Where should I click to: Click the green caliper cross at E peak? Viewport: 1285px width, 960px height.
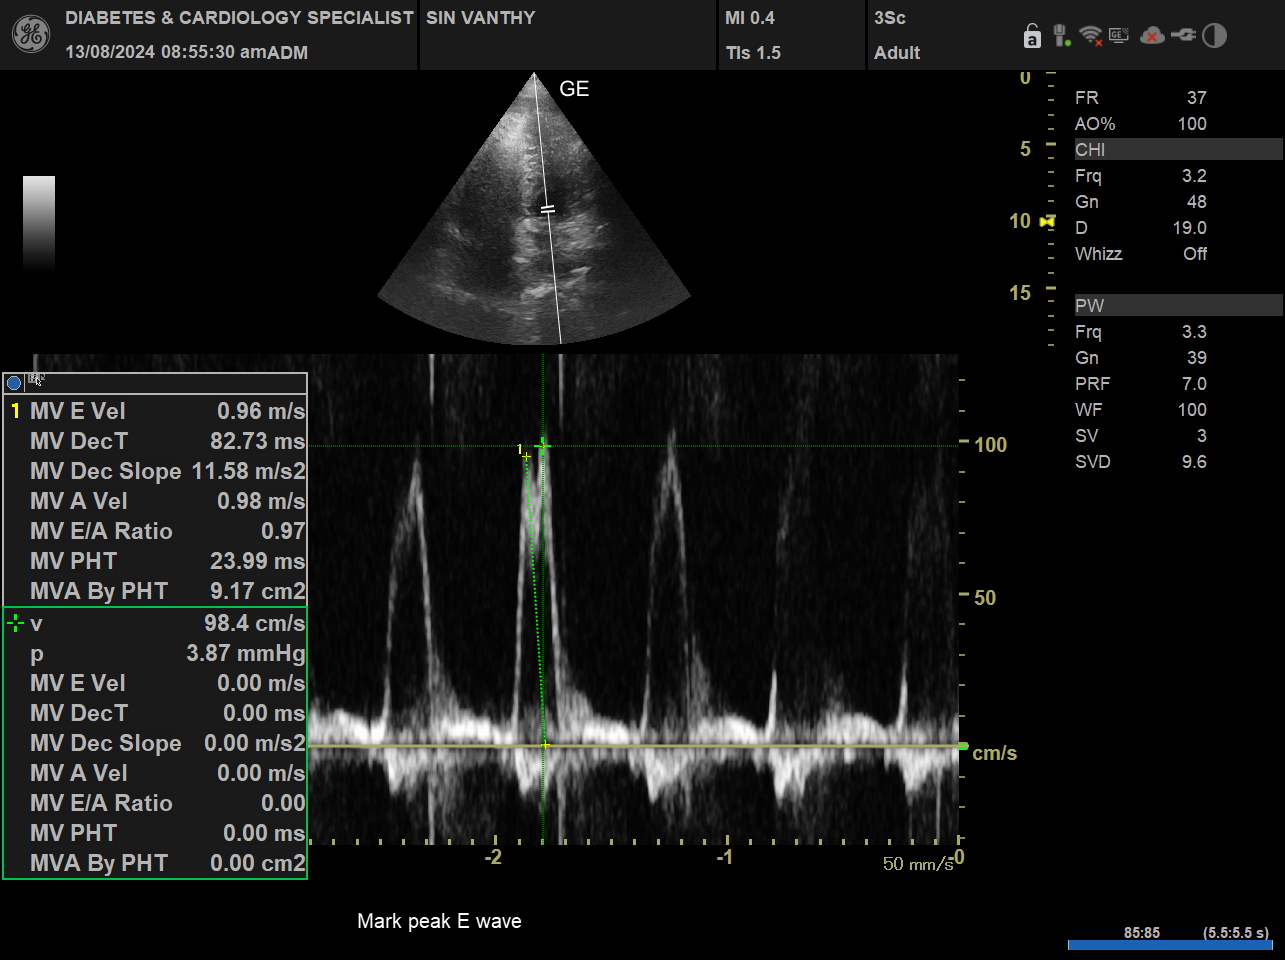point(543,445)
